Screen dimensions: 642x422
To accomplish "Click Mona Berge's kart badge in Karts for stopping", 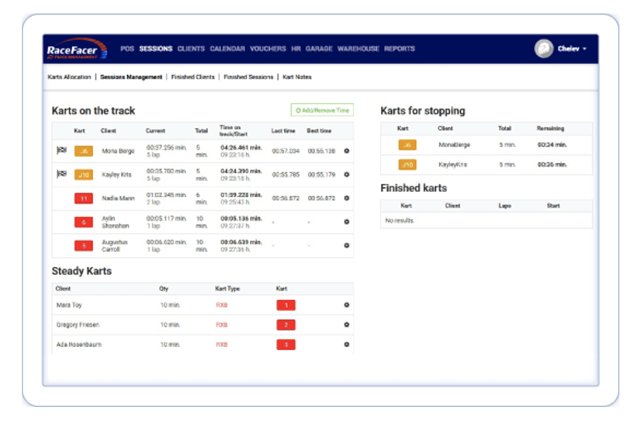I will pos(407,145).
